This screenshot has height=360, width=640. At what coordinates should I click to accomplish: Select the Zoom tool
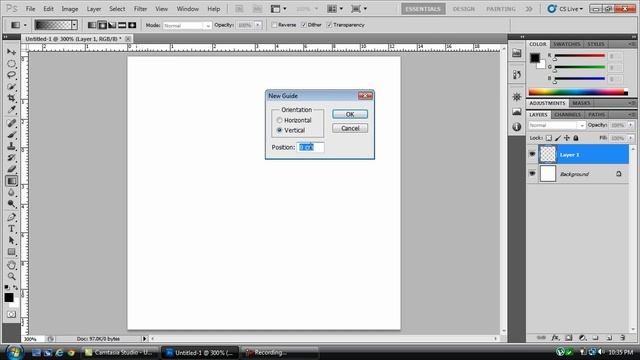pyautogui.click(x=11, y=276)
